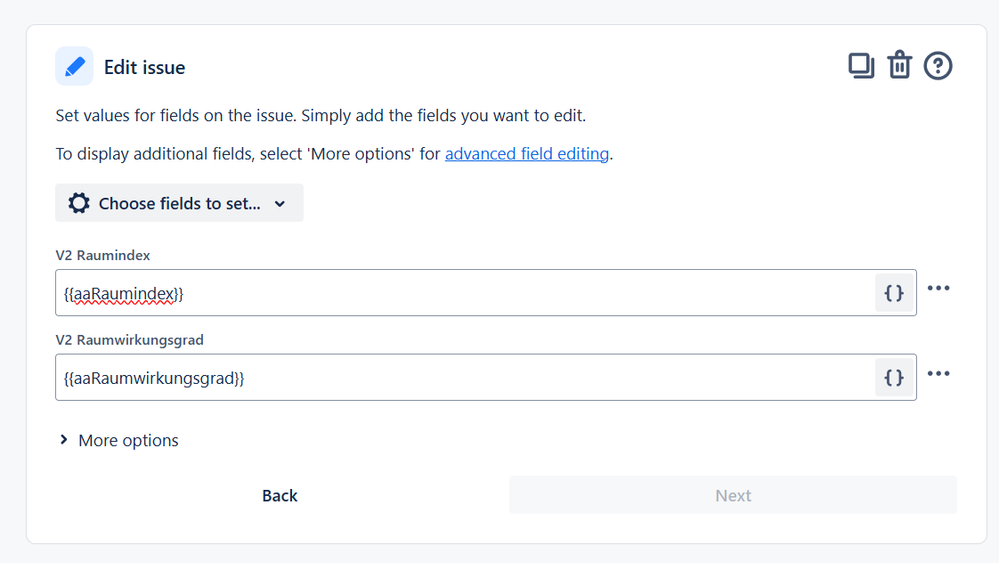
Task: Open help via the question mark icon
Action: (938, 66)
